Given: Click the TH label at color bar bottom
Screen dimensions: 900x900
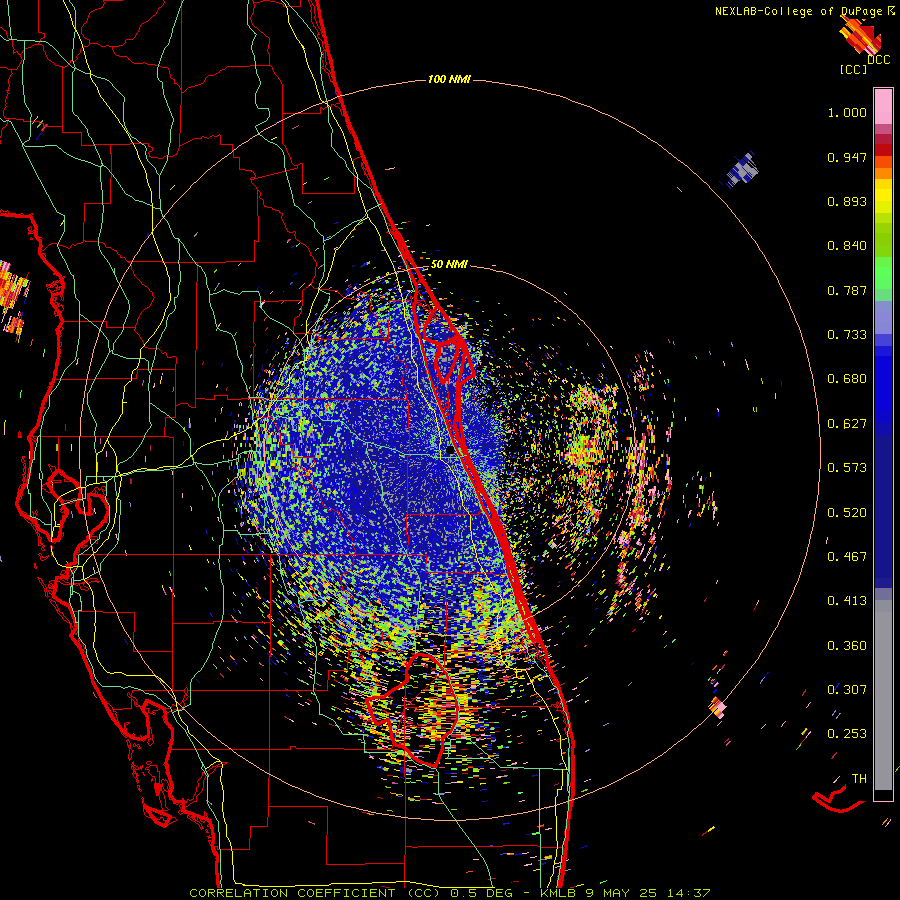Looking at the screenshot, I should point(859,779).
